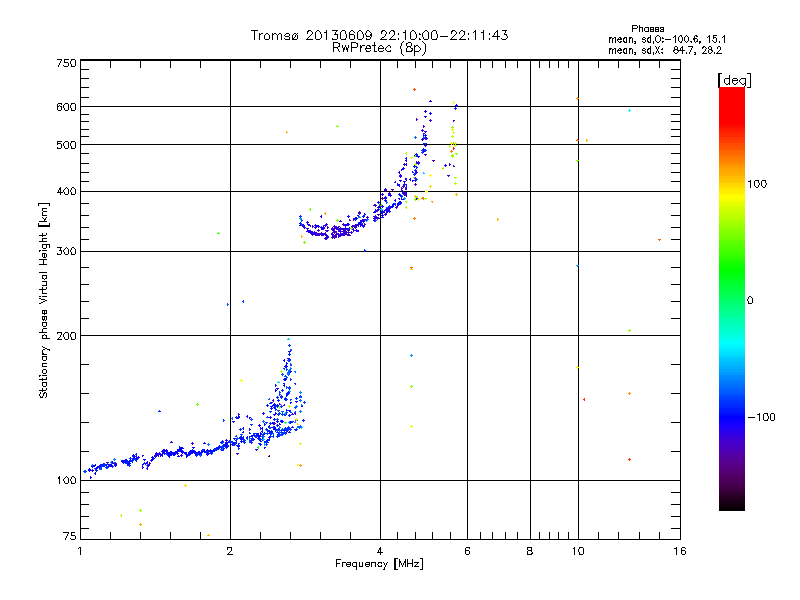Select the 'RwPretec (8p)' subtitle
Viewport: 800px width, 600px height.
click(x=379, y=48)
